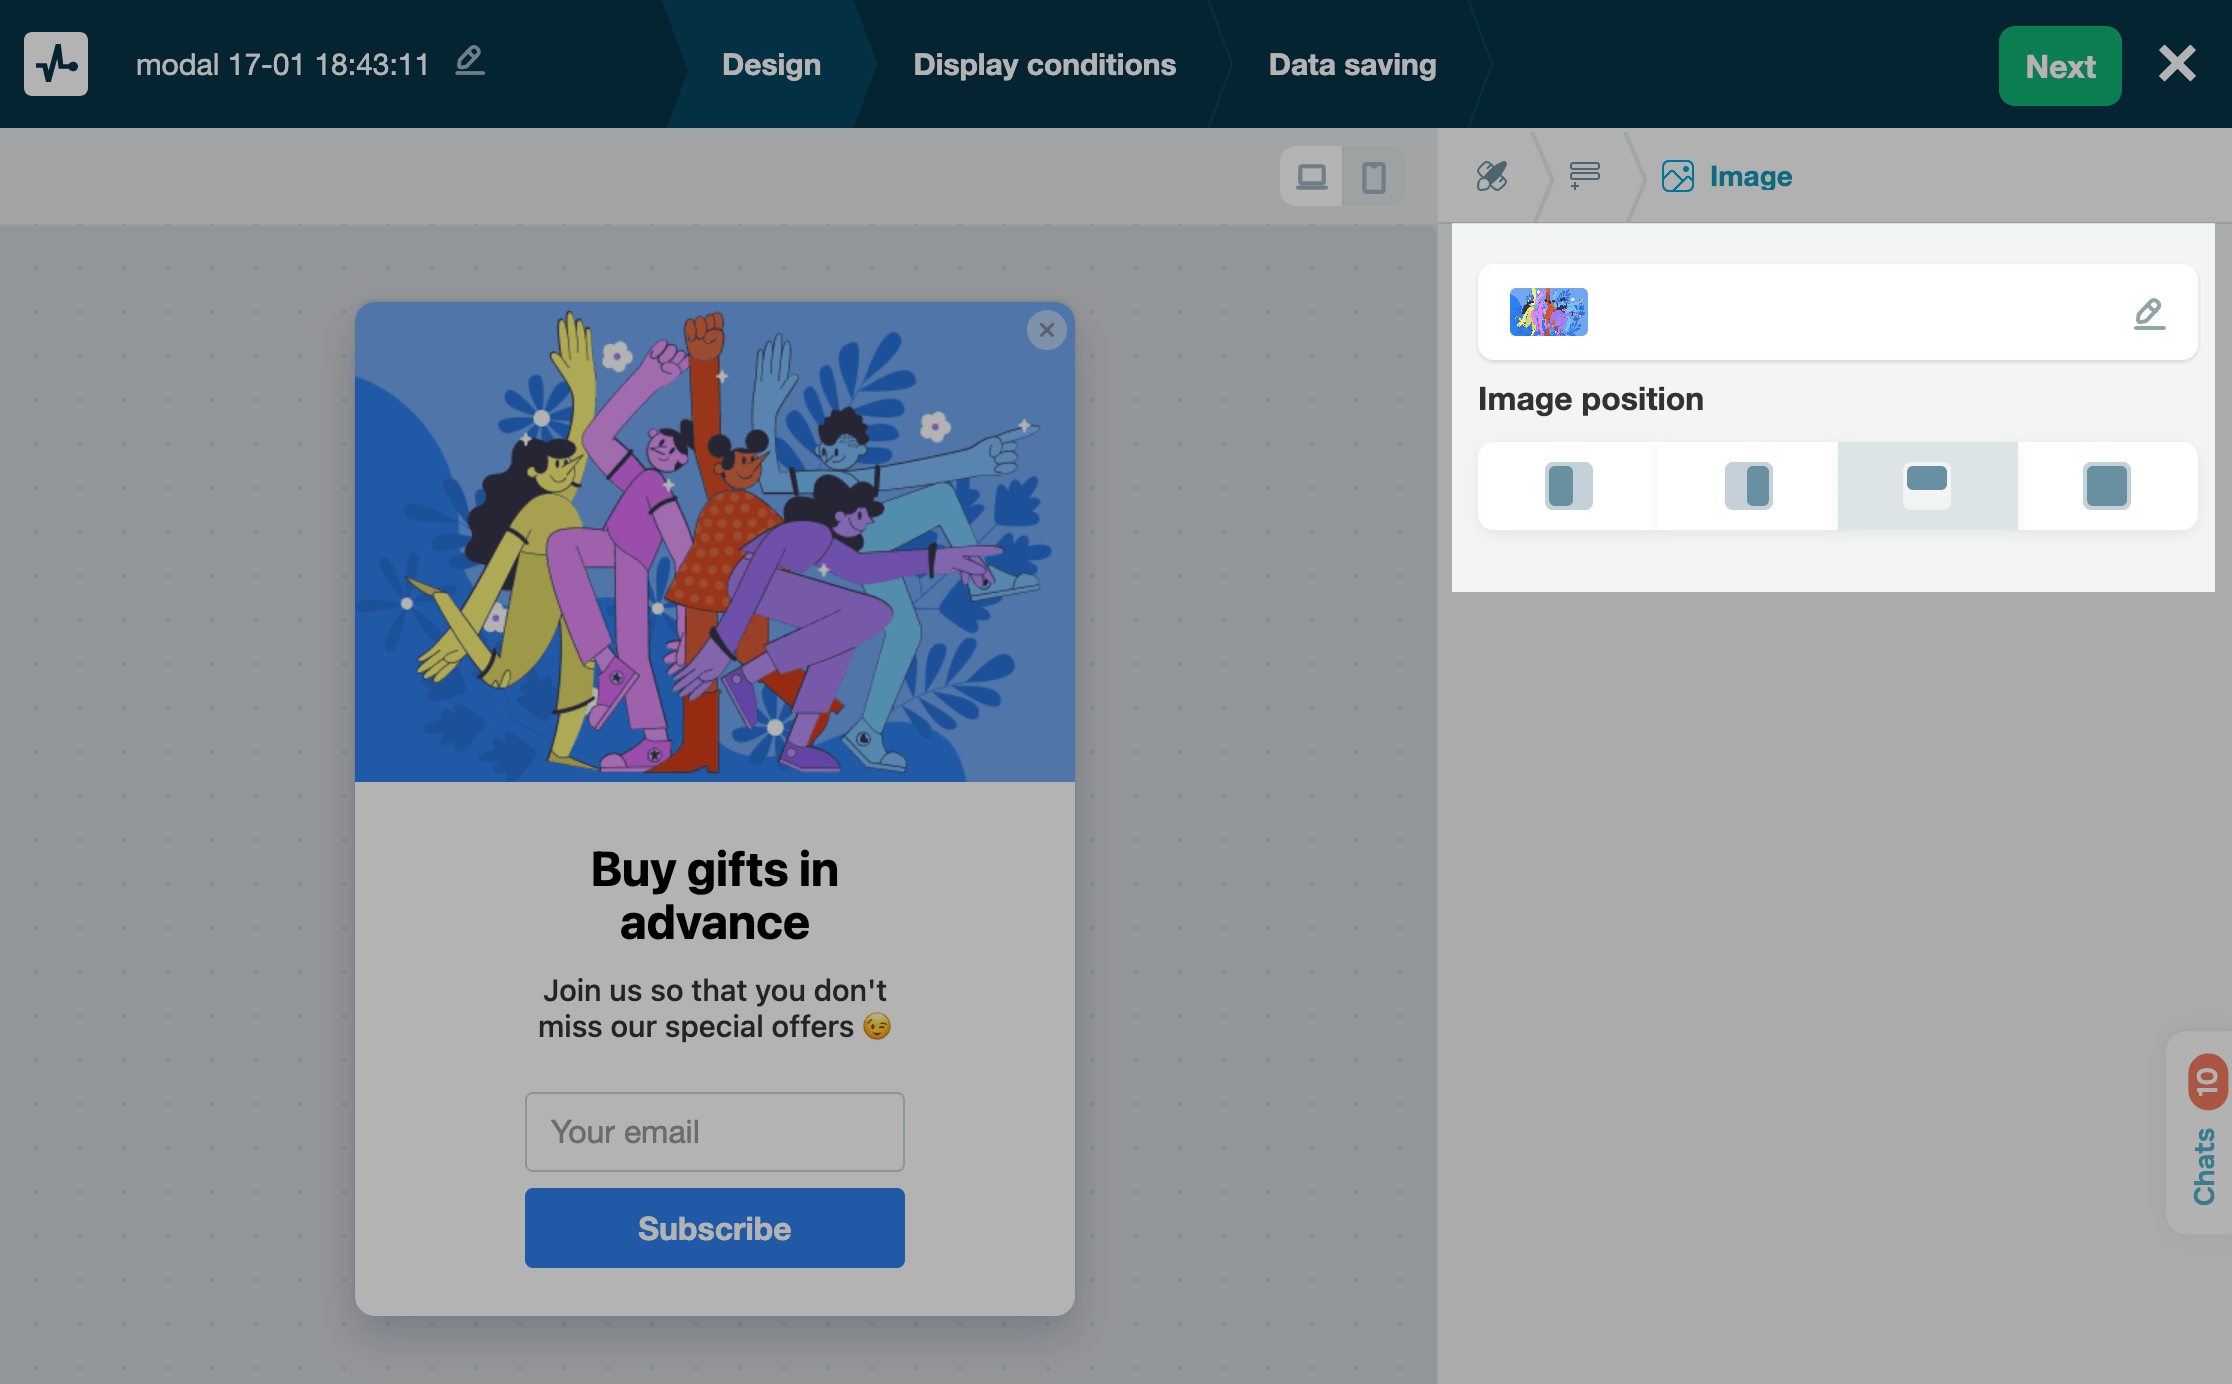Open the blocks list breadcrumb icon
Image resolution: width=2232 pixels, height=1384 pixels.
pyautogui.click(x=1584, y=177)
